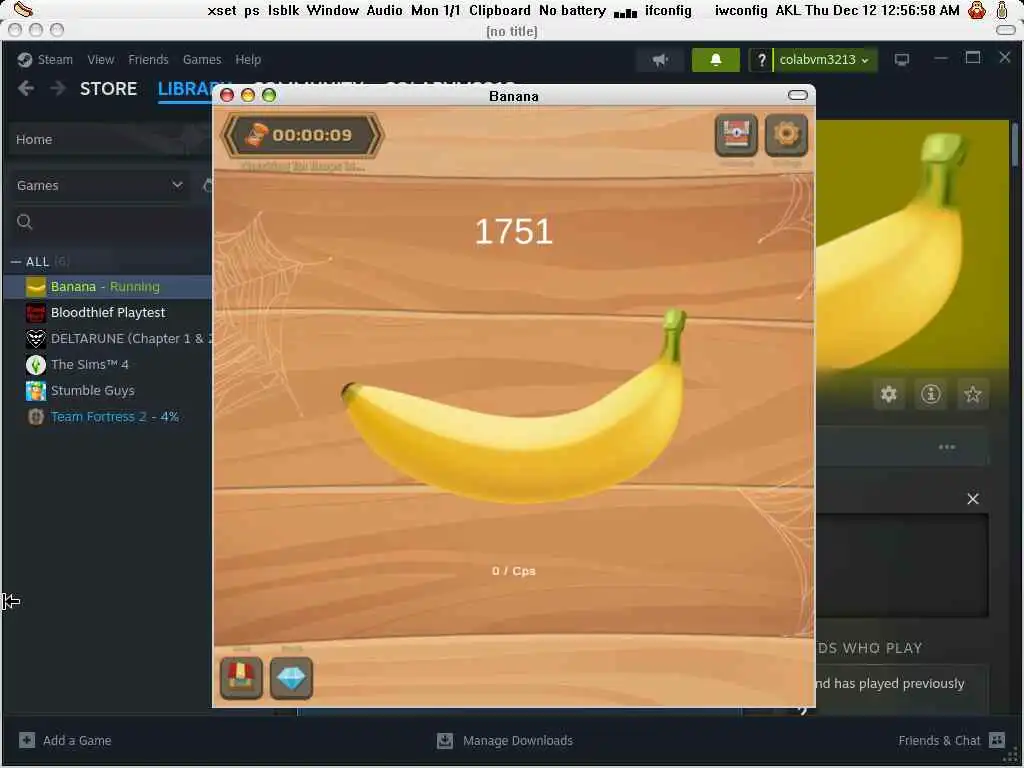This screenshot has height=768, width=1024.
Task: Toggle Big Picture mode monitor icon
Action: click(902, 60)
